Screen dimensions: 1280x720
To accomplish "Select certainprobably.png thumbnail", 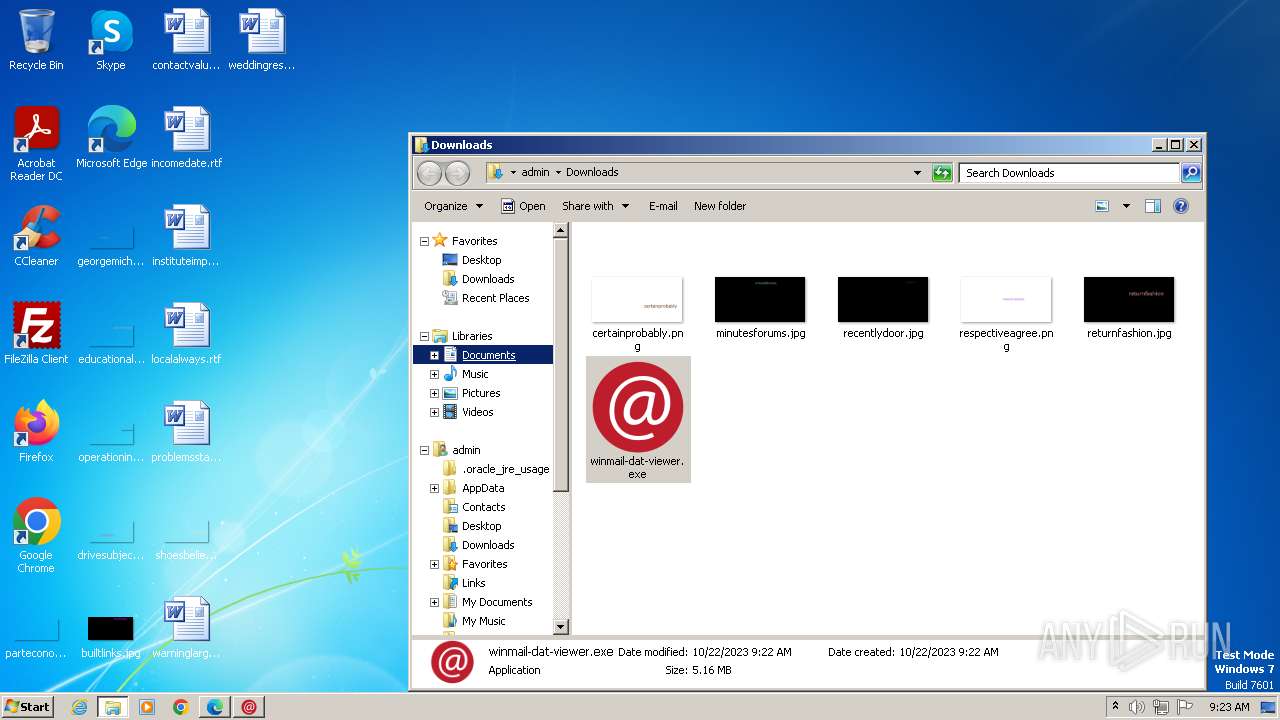I will pyautogui.click(x=638, y=314).
